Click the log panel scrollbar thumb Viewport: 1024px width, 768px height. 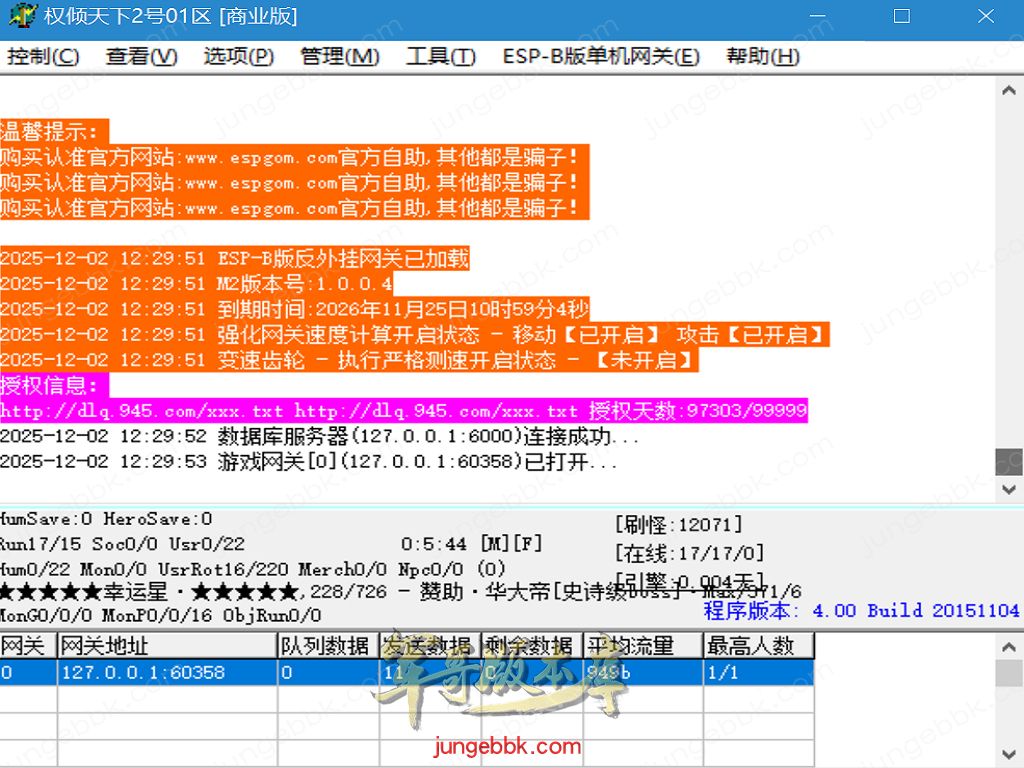click(1009, 462)
